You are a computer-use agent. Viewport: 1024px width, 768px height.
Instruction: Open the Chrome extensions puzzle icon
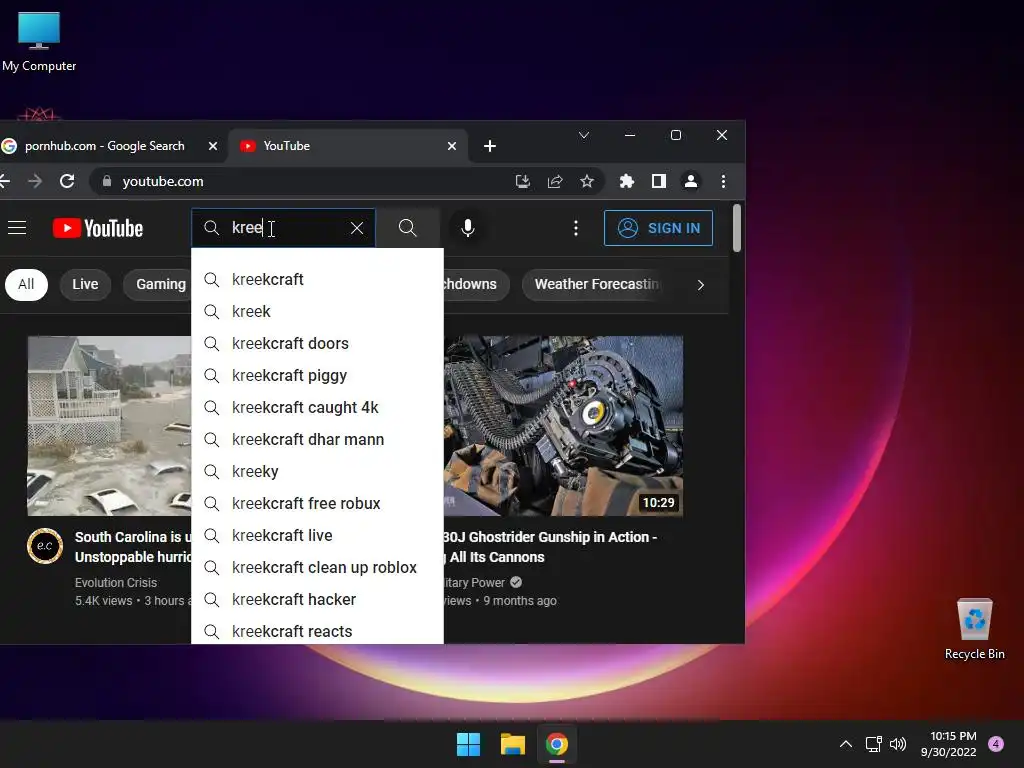tap(626, 181)
